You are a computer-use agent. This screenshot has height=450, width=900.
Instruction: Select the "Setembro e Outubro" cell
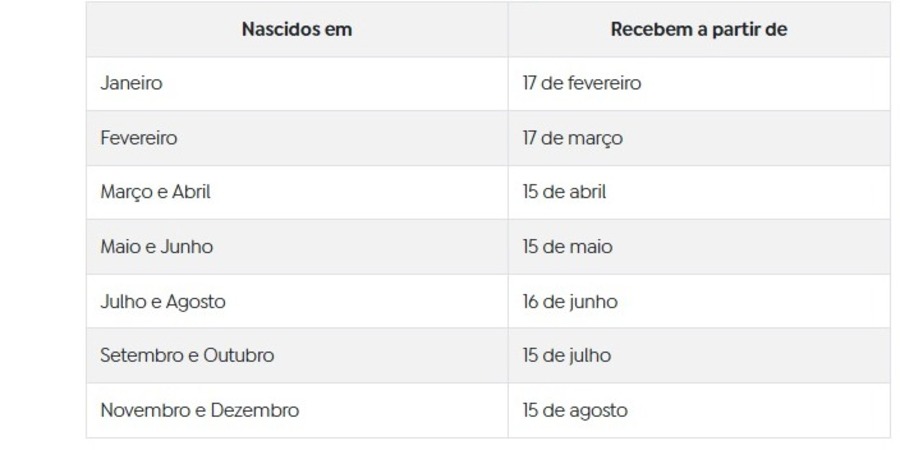tap(297, 356)
